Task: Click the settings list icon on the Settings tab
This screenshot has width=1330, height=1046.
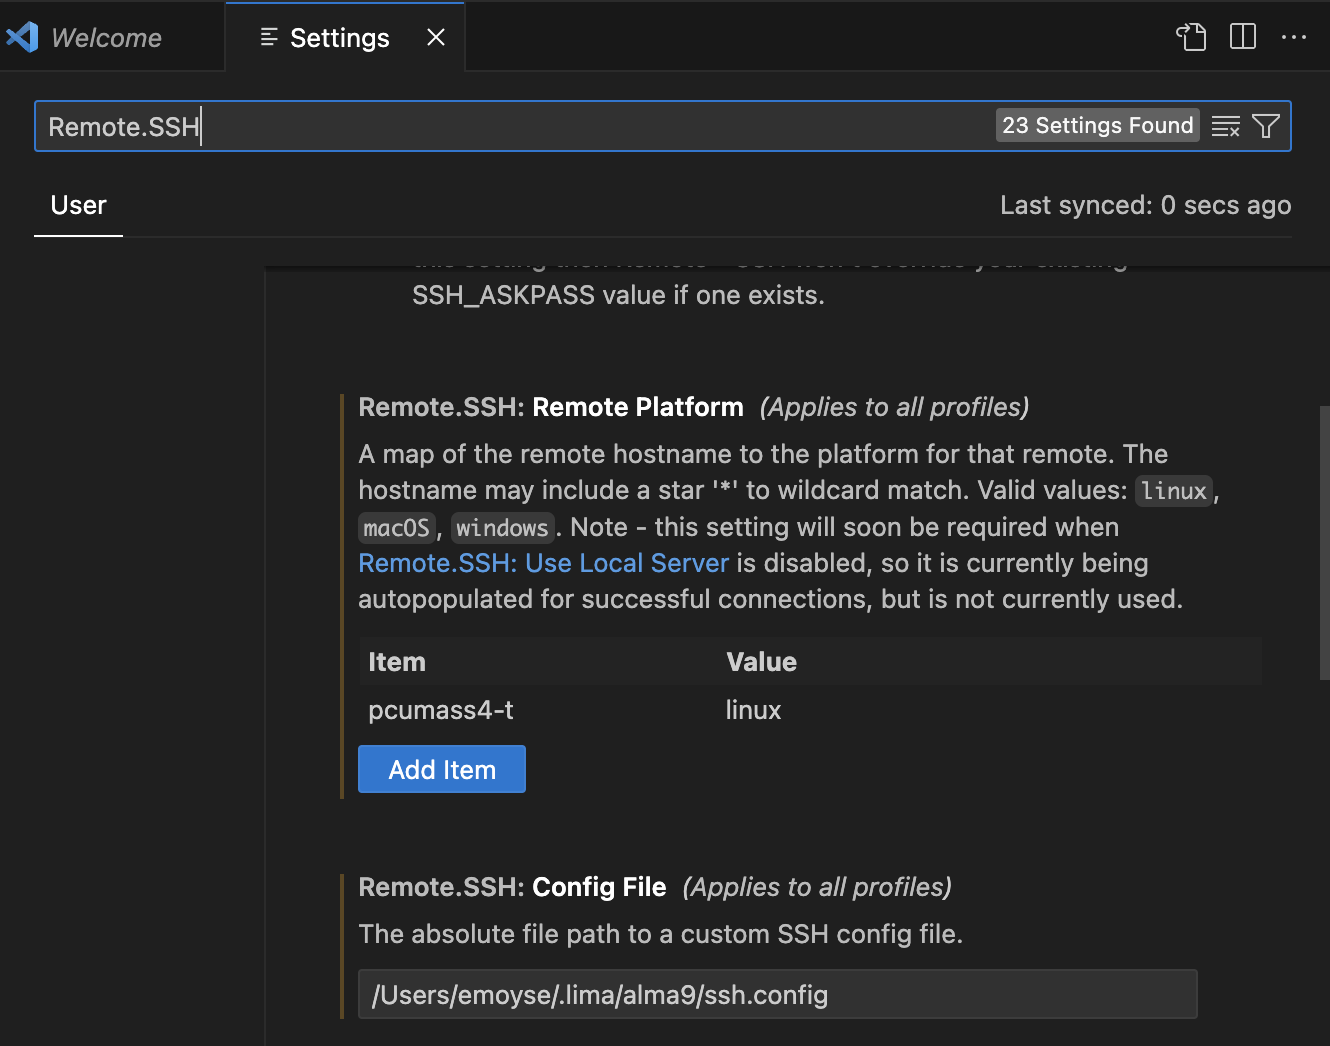Action: coord(268,37)
